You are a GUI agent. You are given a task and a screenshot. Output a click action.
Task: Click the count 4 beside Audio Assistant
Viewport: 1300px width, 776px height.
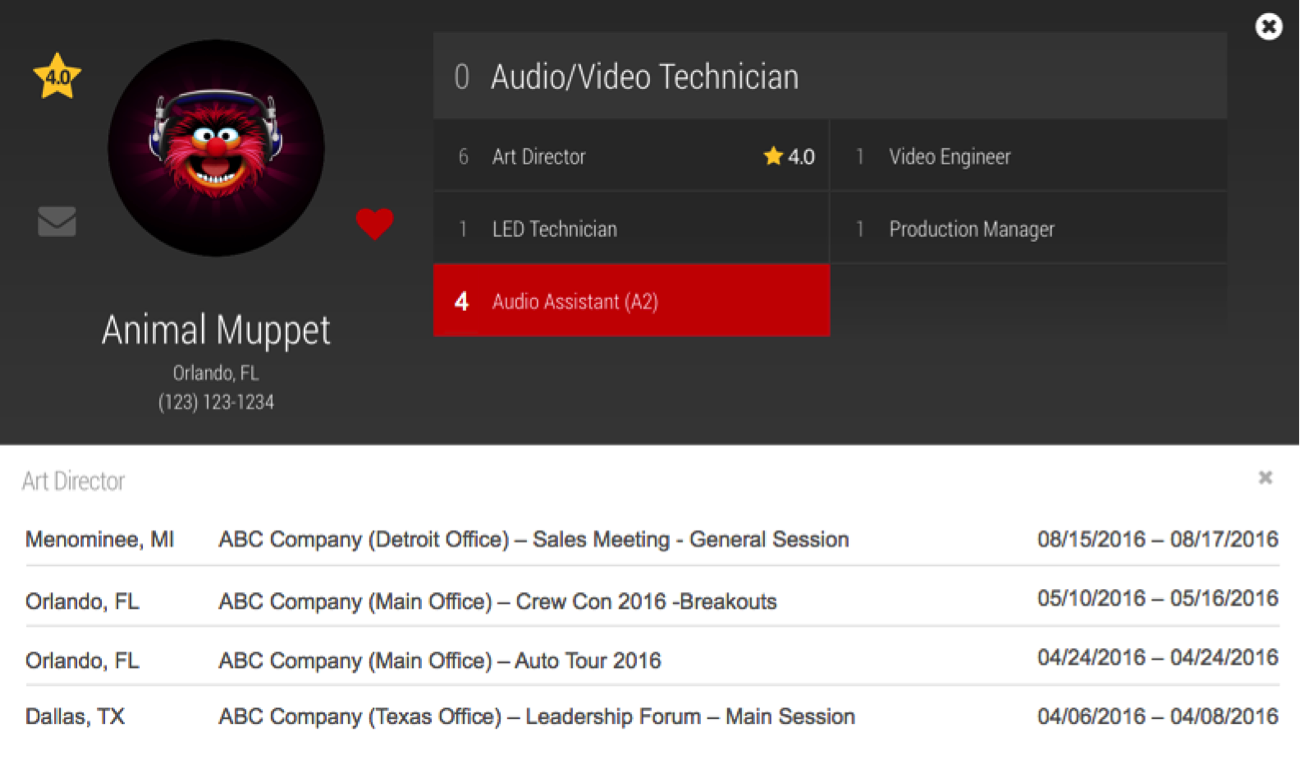462,301
